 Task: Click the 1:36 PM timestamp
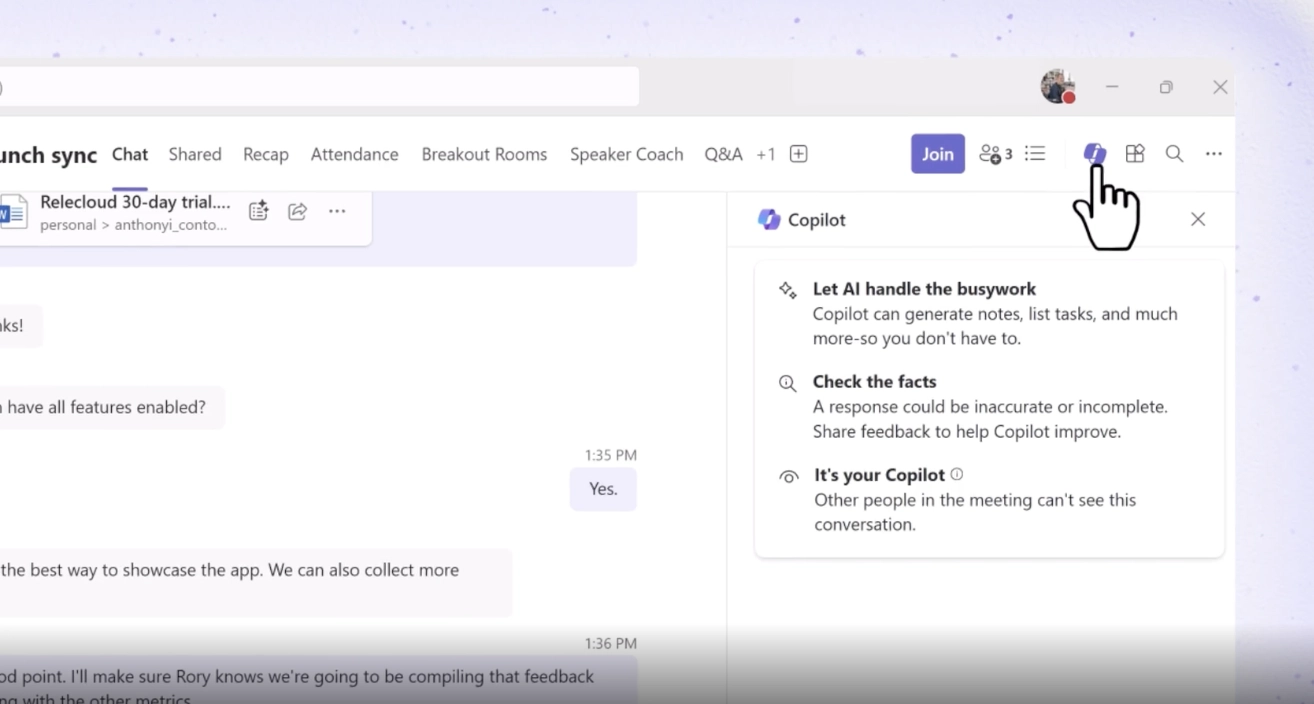tap(611, 644)
